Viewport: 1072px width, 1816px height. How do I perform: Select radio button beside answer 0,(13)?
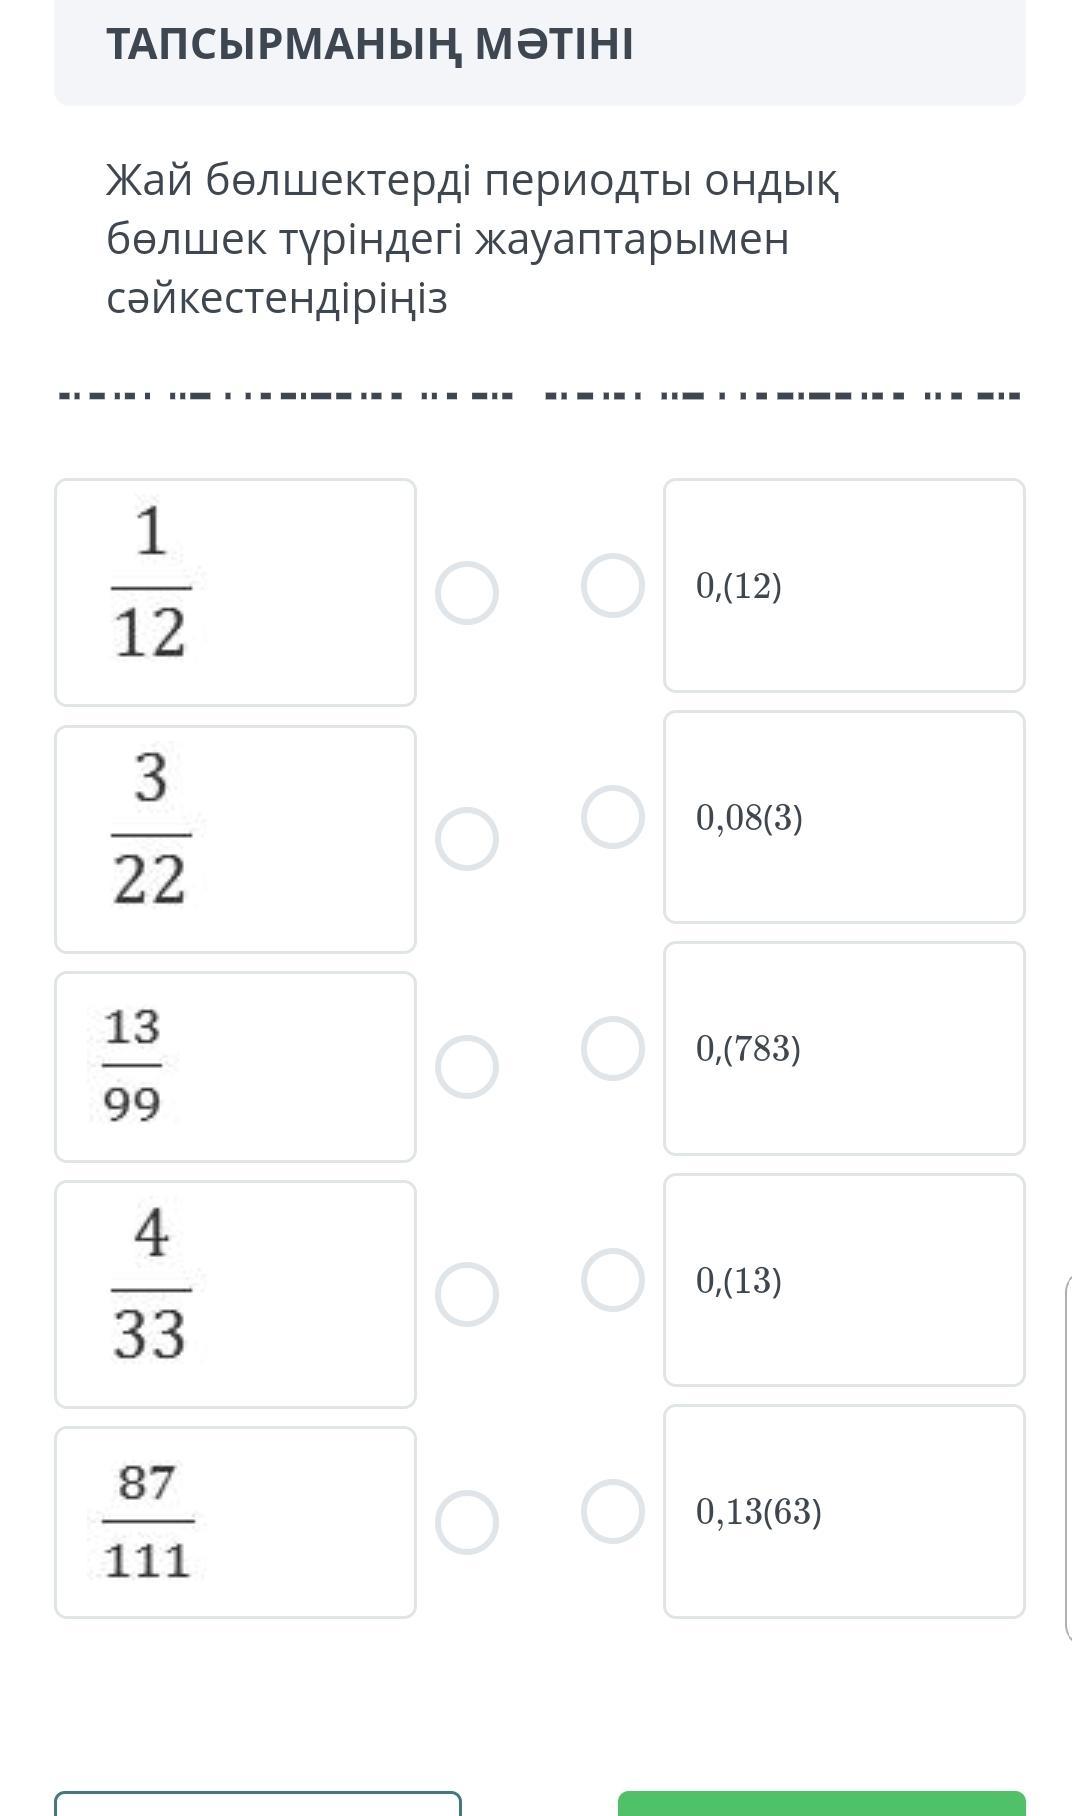613,1280
